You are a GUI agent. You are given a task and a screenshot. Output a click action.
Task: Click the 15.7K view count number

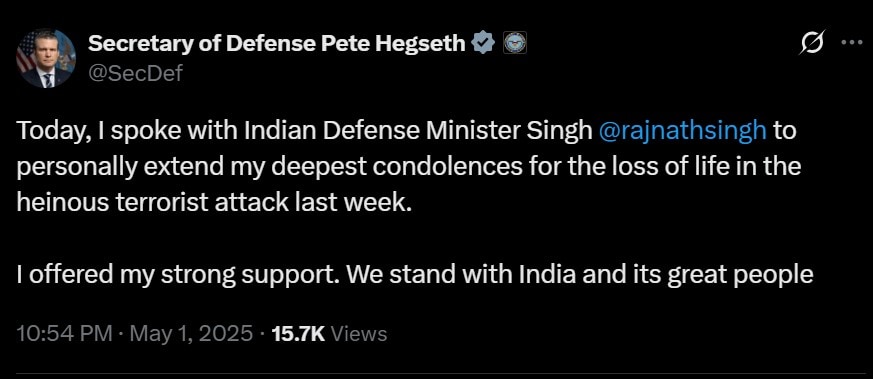pos(298,333)
